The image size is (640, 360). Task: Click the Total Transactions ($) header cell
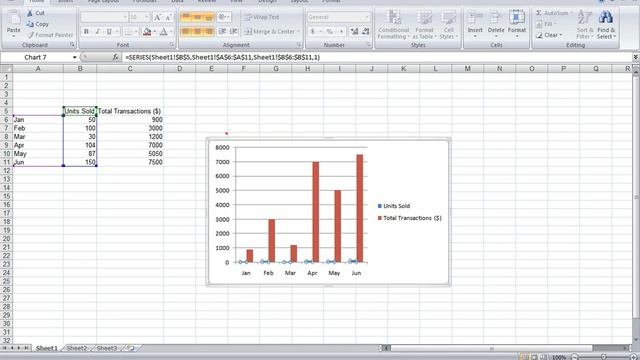click(130, 111)
